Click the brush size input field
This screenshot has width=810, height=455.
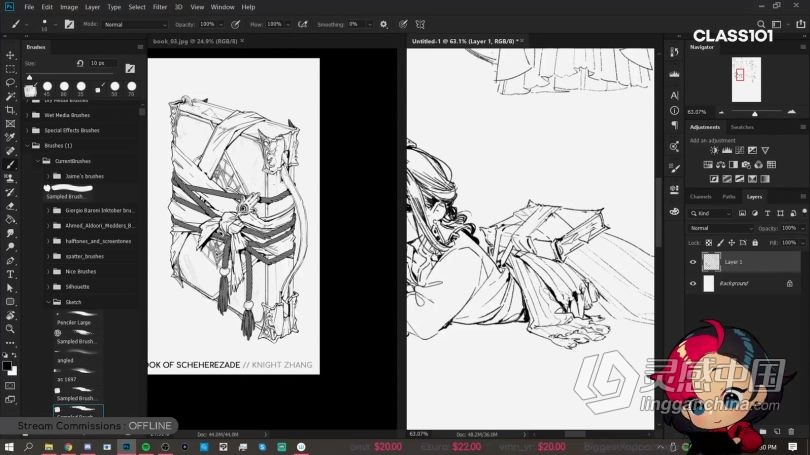(x=103, y=63)
